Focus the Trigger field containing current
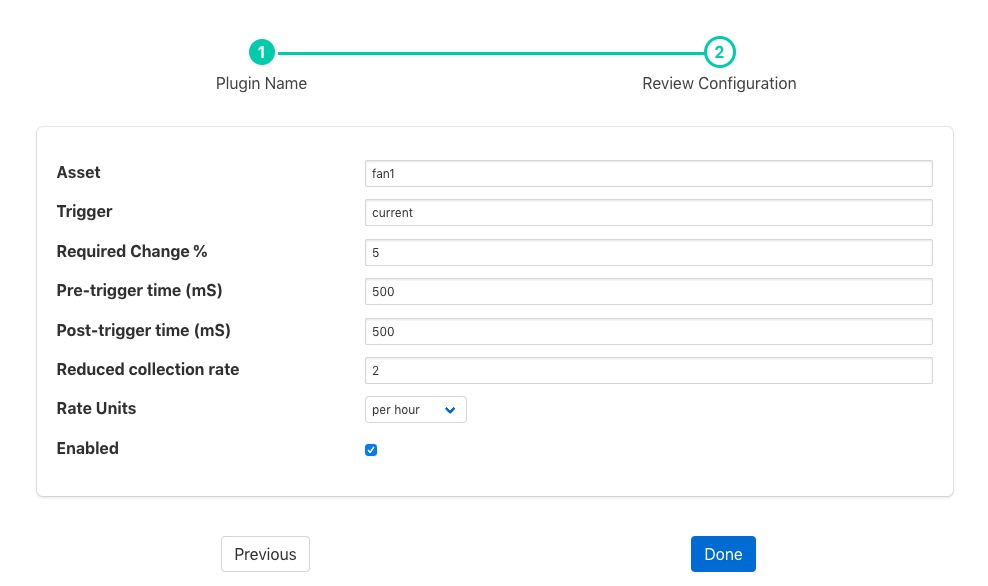This screenshot has height=586, width=988. 648,213
